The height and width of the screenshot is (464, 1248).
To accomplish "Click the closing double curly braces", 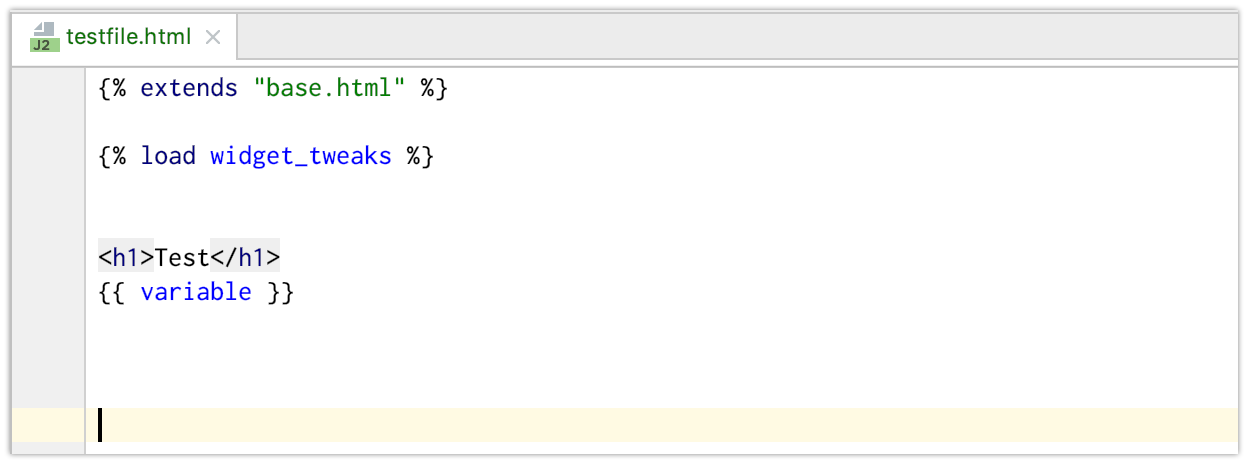I will click(x=280, y=292).
